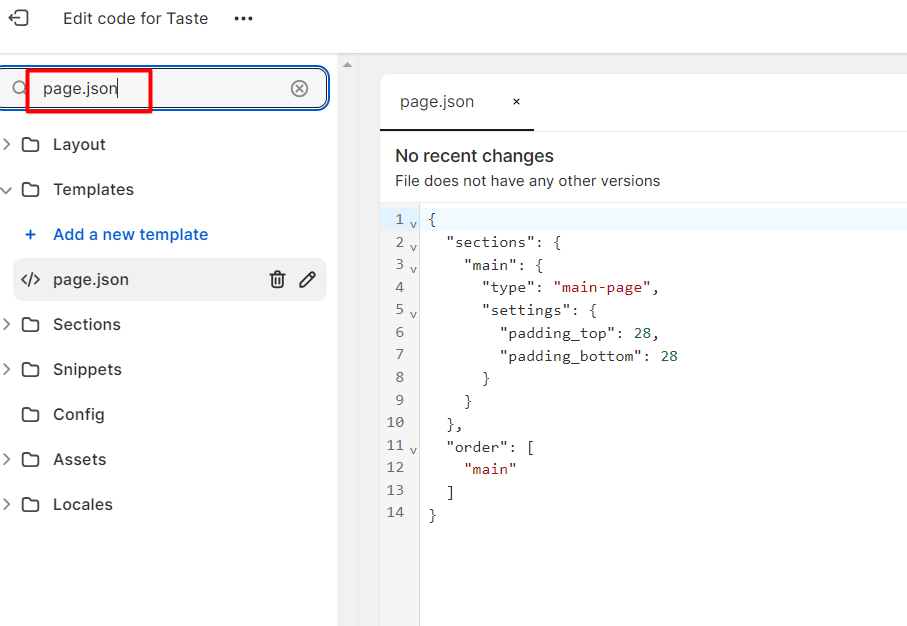Click the Locales folder icon
This screenshot has height=626, width=907.
point(31,505)
